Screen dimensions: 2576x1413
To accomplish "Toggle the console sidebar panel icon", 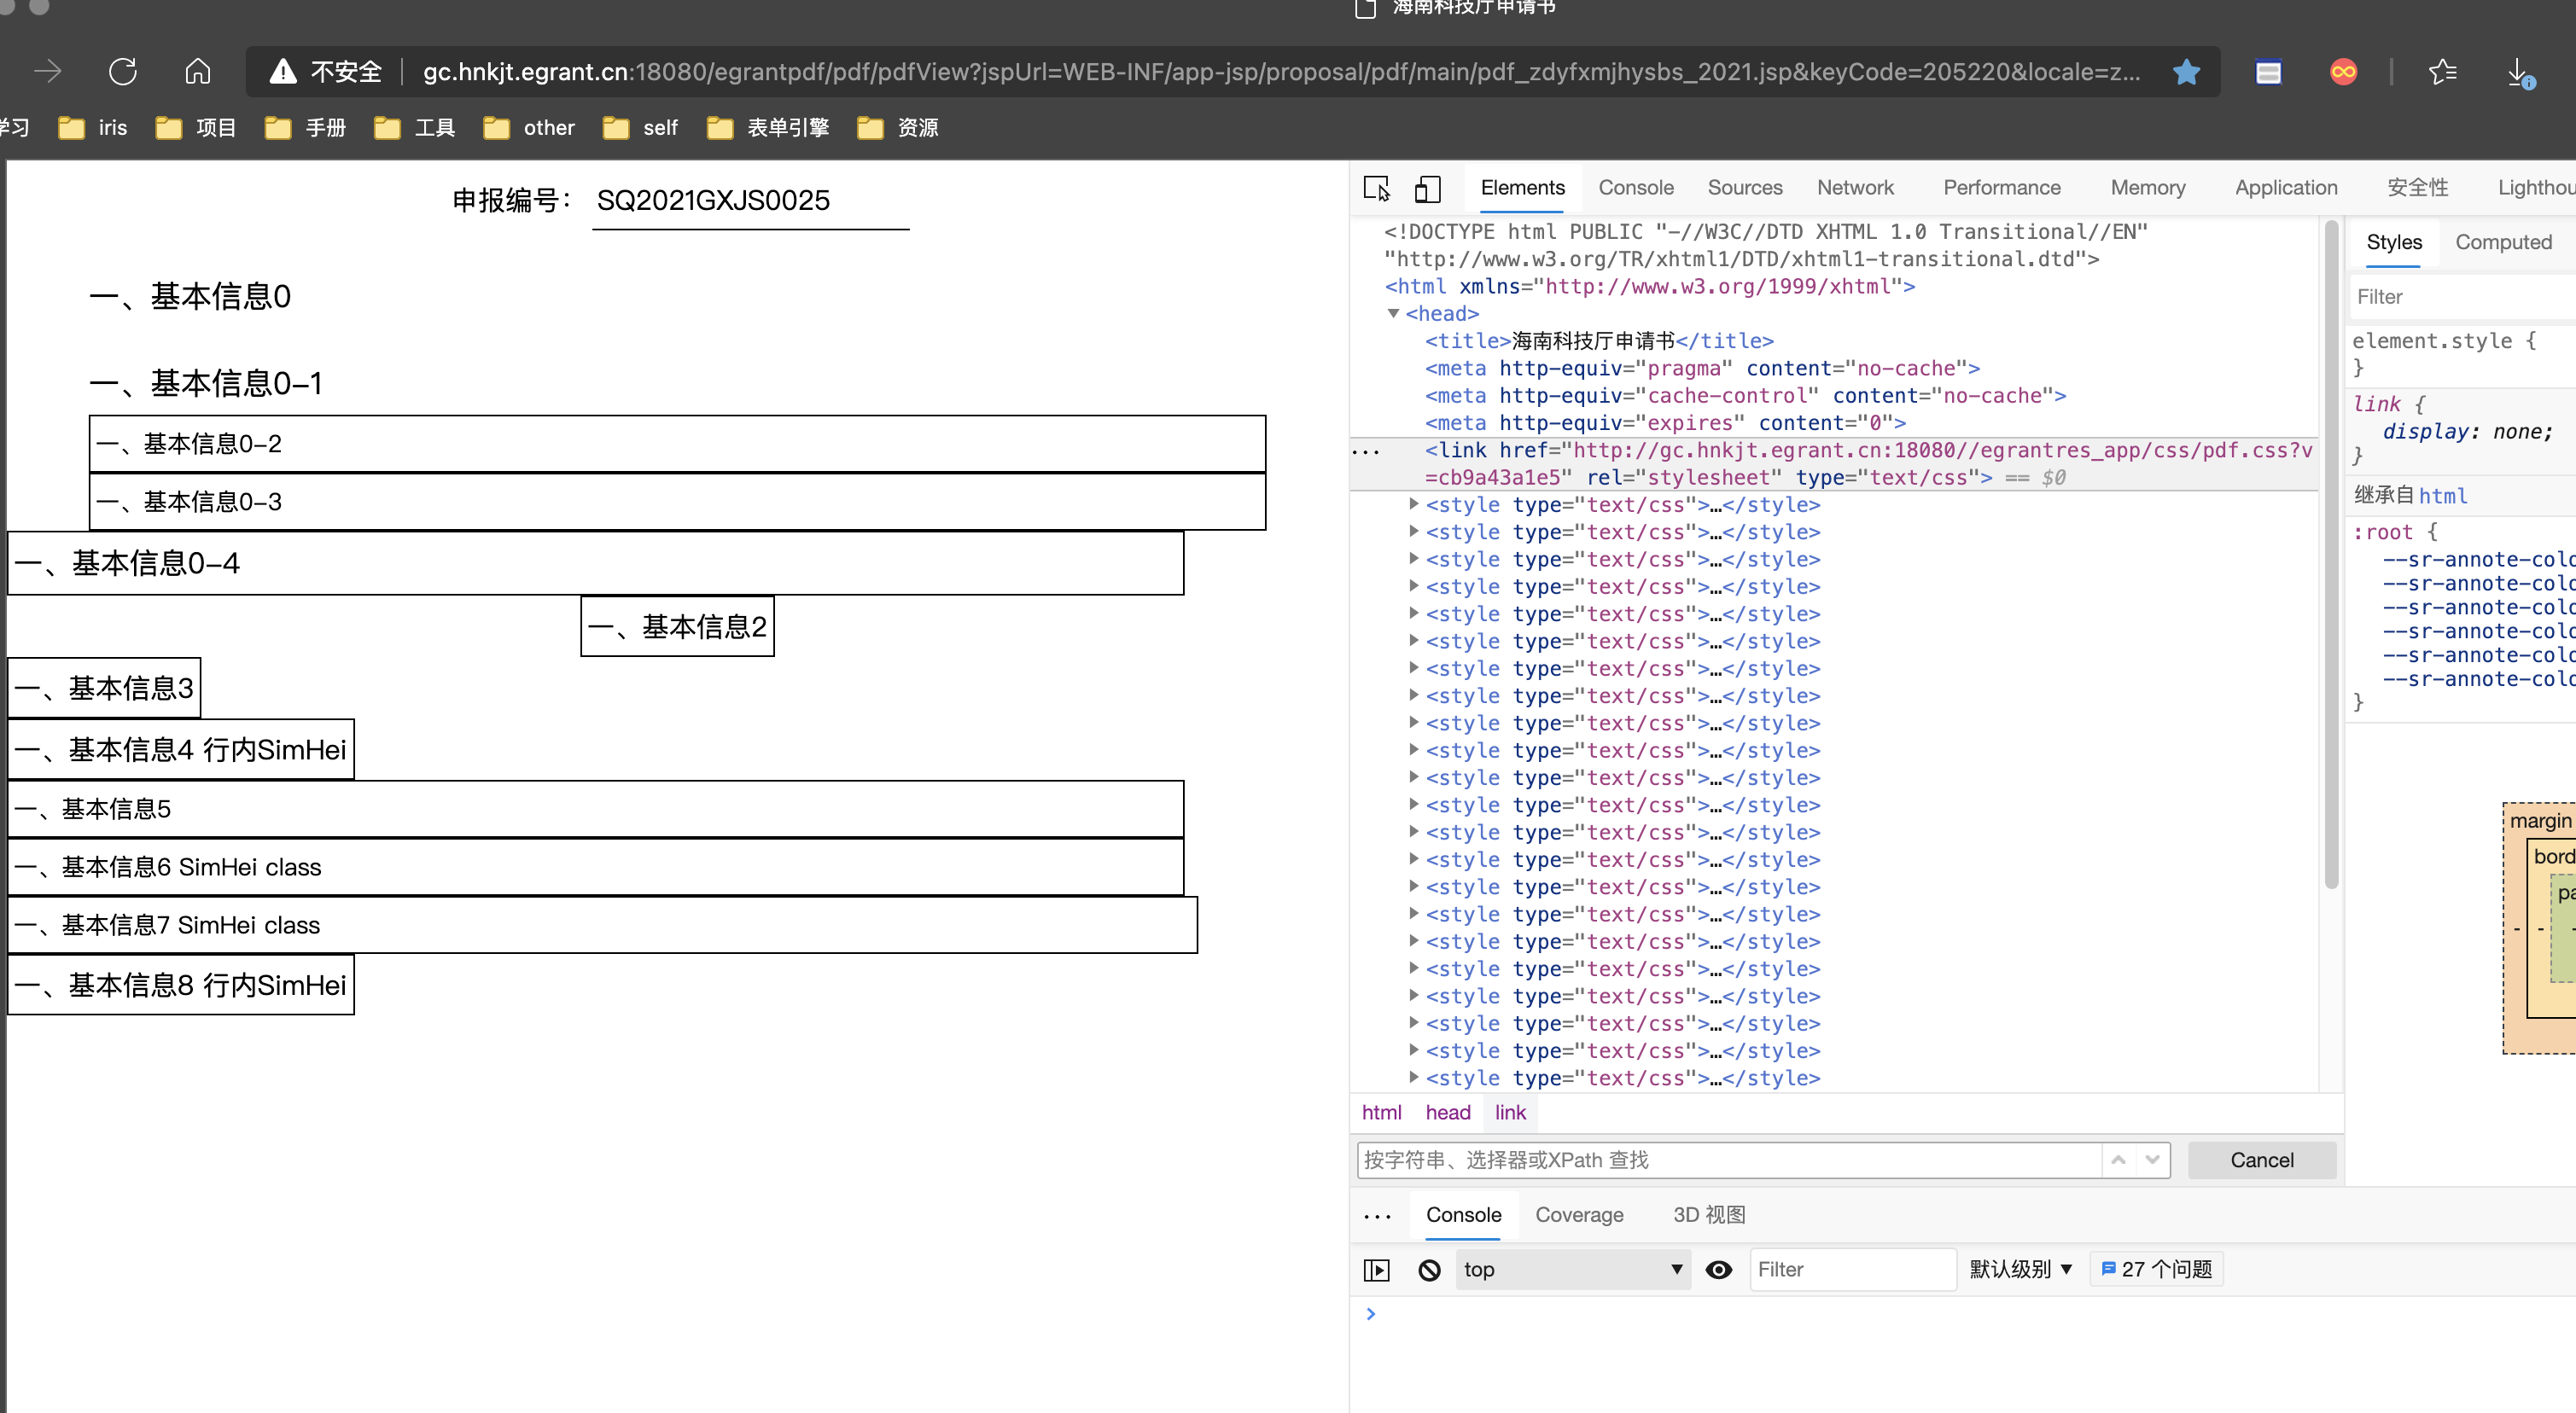I will coord(1376,1269).
